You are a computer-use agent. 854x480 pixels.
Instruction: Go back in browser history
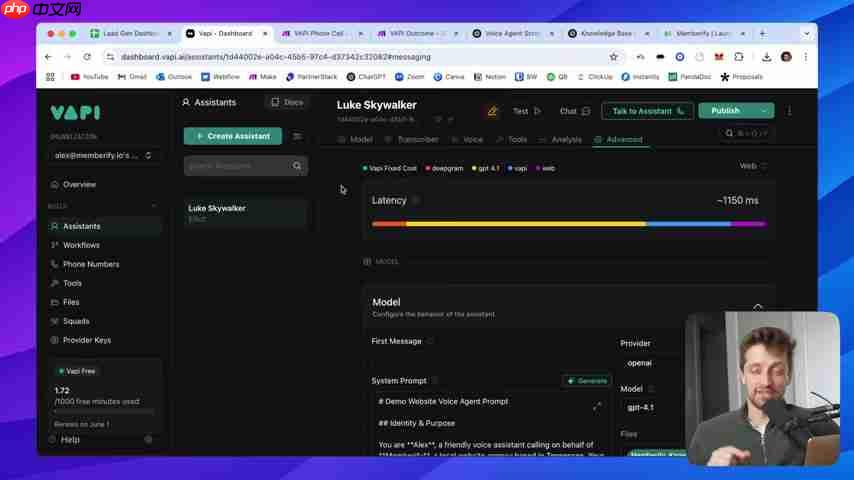coord(48,57)
